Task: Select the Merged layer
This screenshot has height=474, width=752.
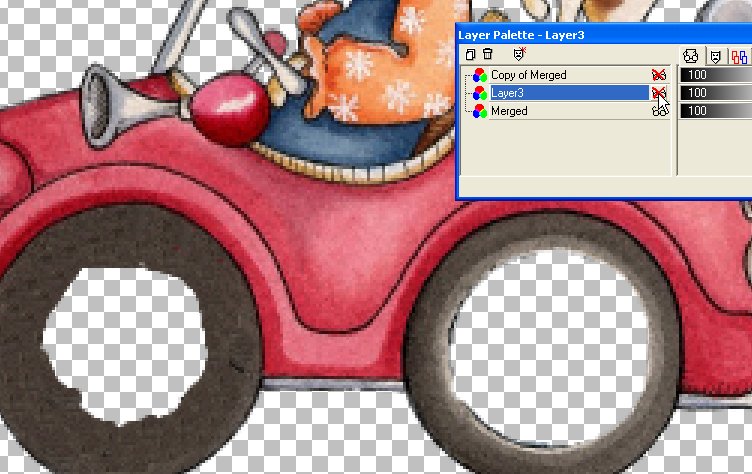Action: pos(509,111)
